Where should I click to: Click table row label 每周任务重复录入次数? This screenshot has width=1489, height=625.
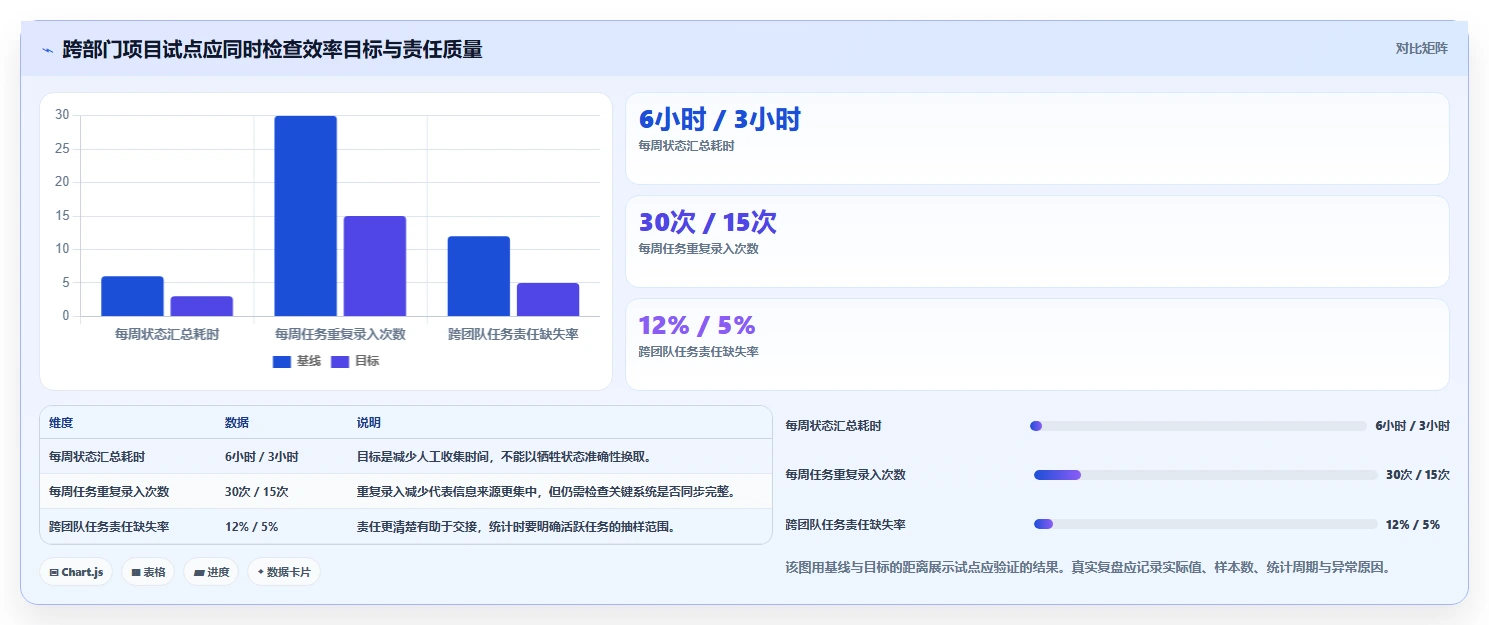[x=109, y=492]
